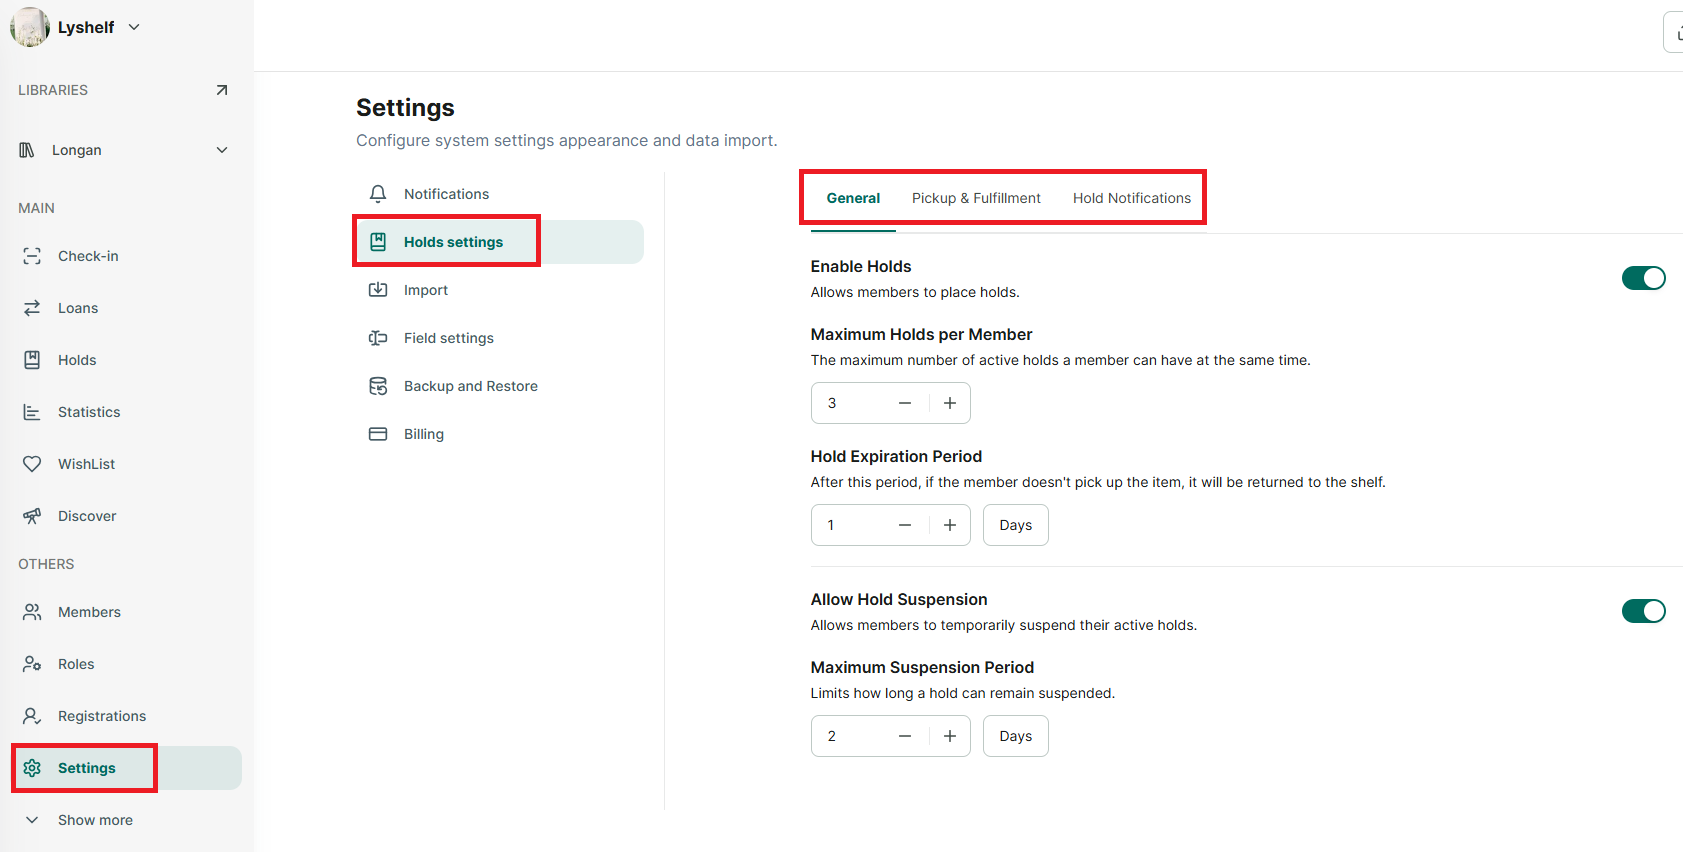Image resolution: width=1683 pixels, height=852 pixels.
Task: Click the Hold Expiration Period number field
Action: (x=850, y=525)
